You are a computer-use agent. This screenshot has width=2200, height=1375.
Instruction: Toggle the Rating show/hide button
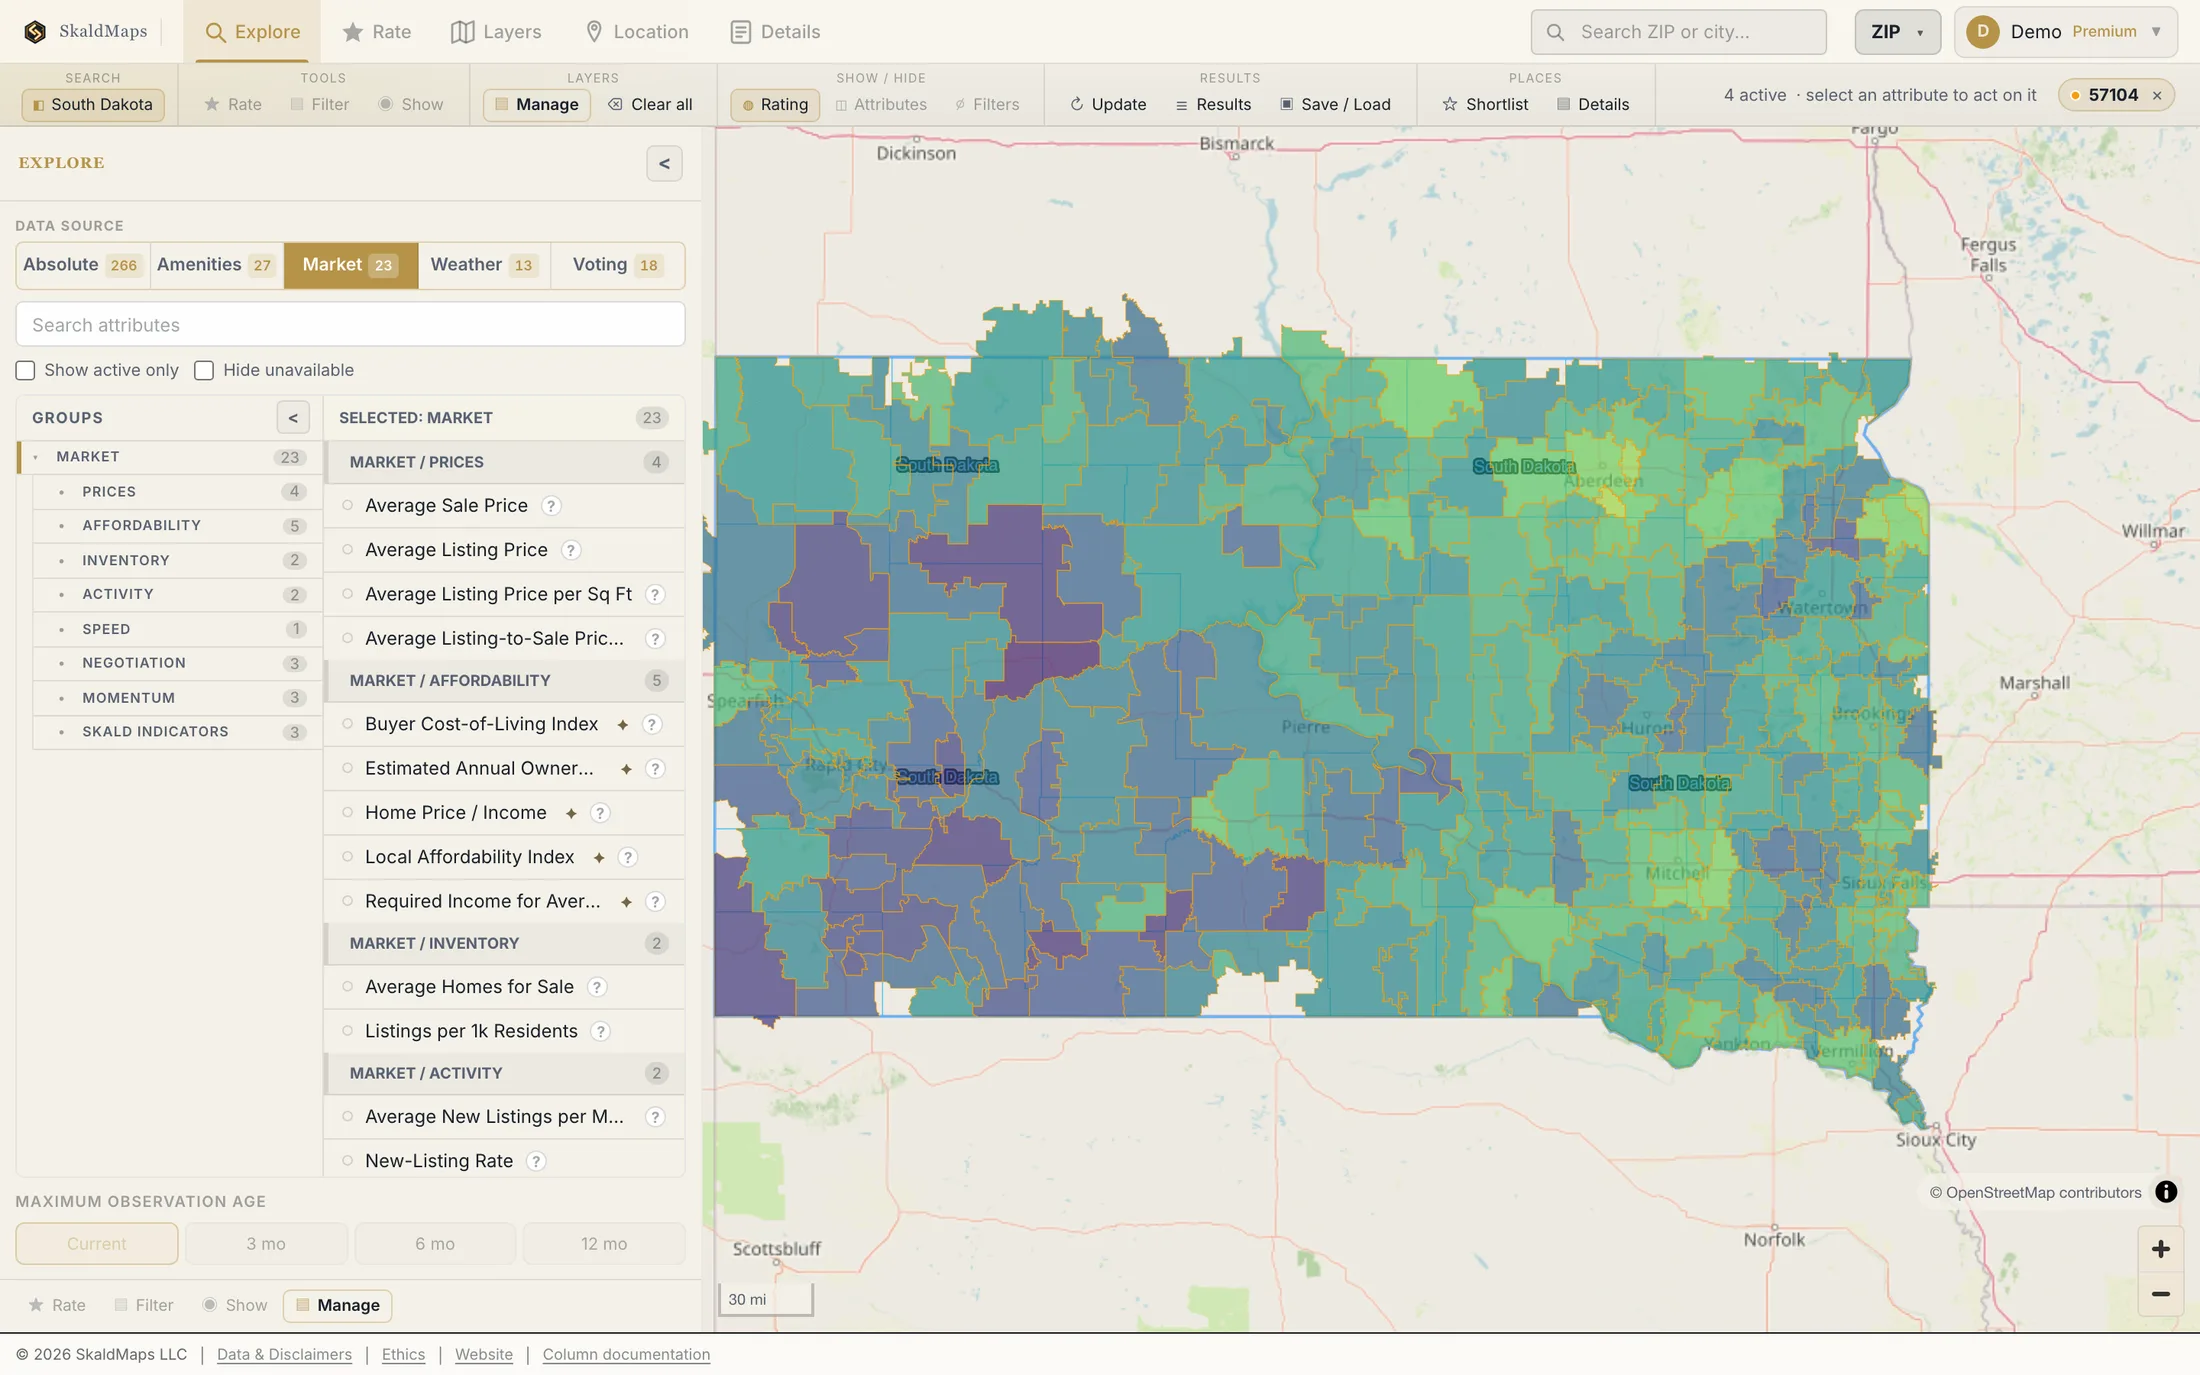pyautogui.click(x=775, y=105)
